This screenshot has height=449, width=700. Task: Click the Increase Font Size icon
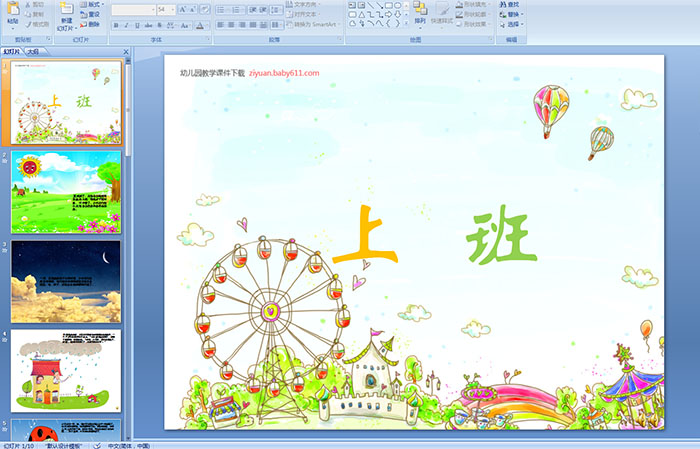(x=181, y=9)
